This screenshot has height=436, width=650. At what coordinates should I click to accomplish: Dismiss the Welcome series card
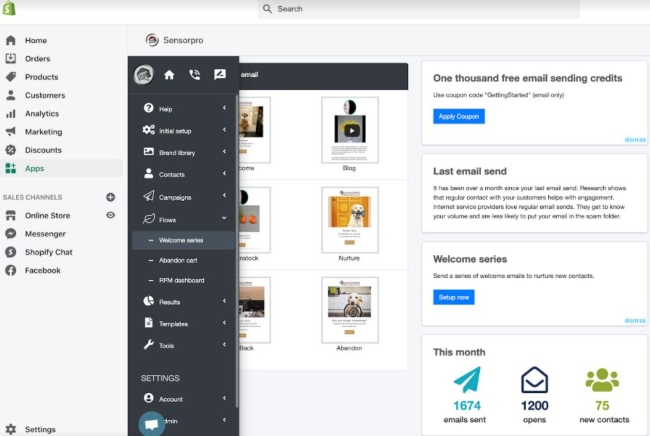point(635,320)
